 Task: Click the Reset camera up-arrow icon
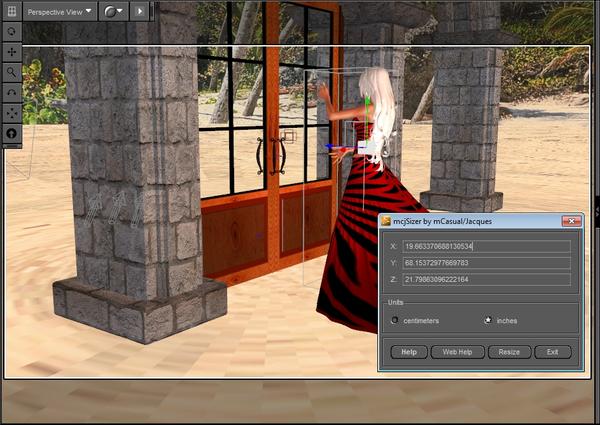click(12, 134)
